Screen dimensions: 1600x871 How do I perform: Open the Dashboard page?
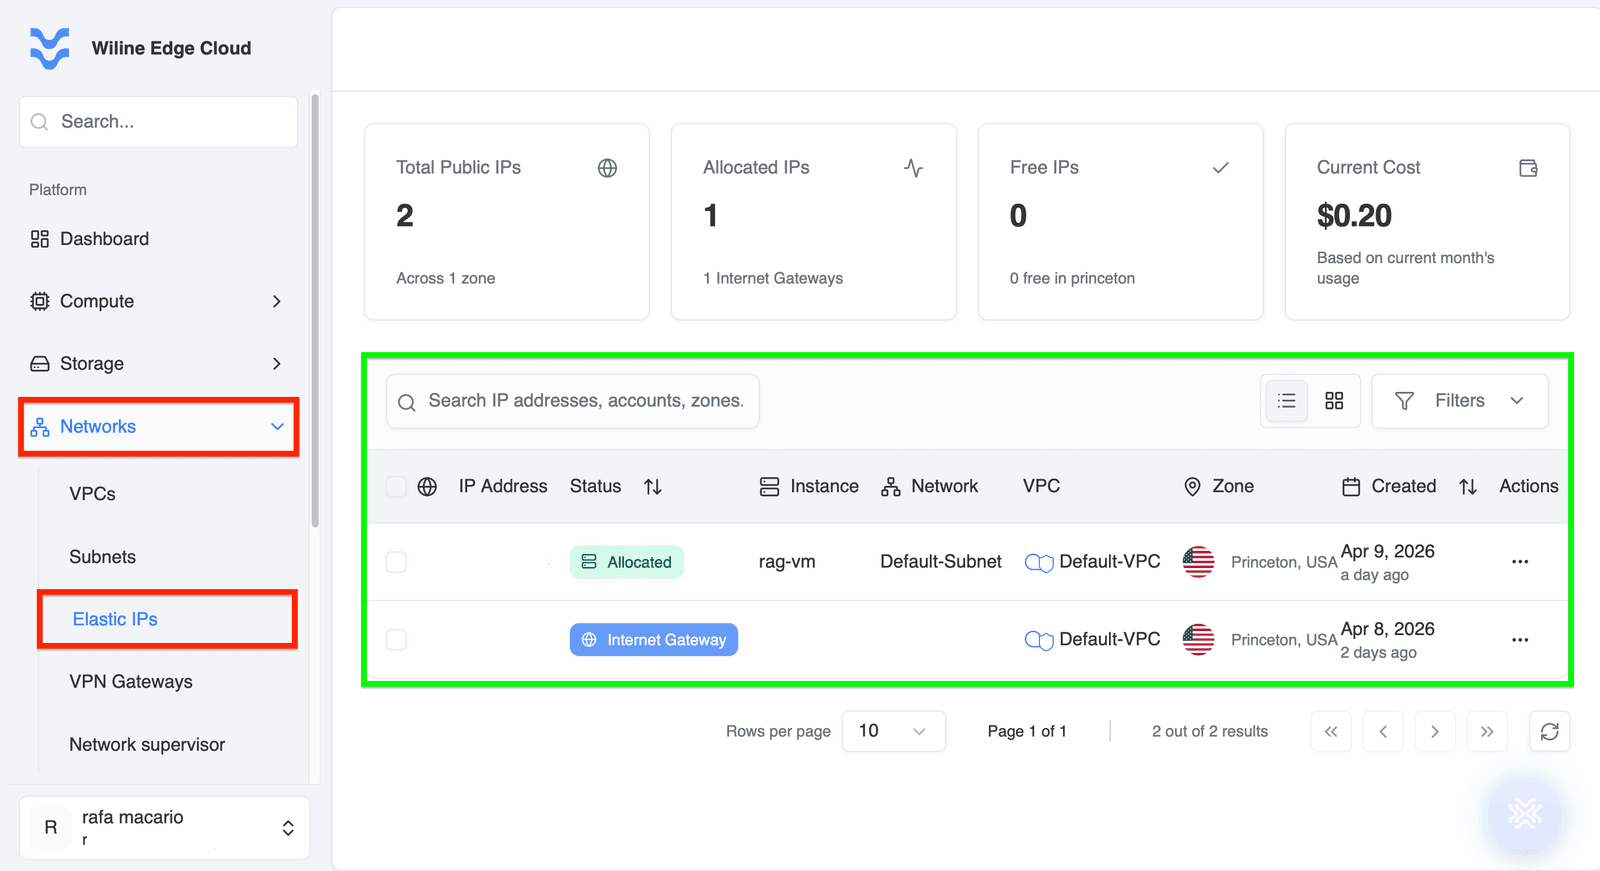[x=158, y=239]
